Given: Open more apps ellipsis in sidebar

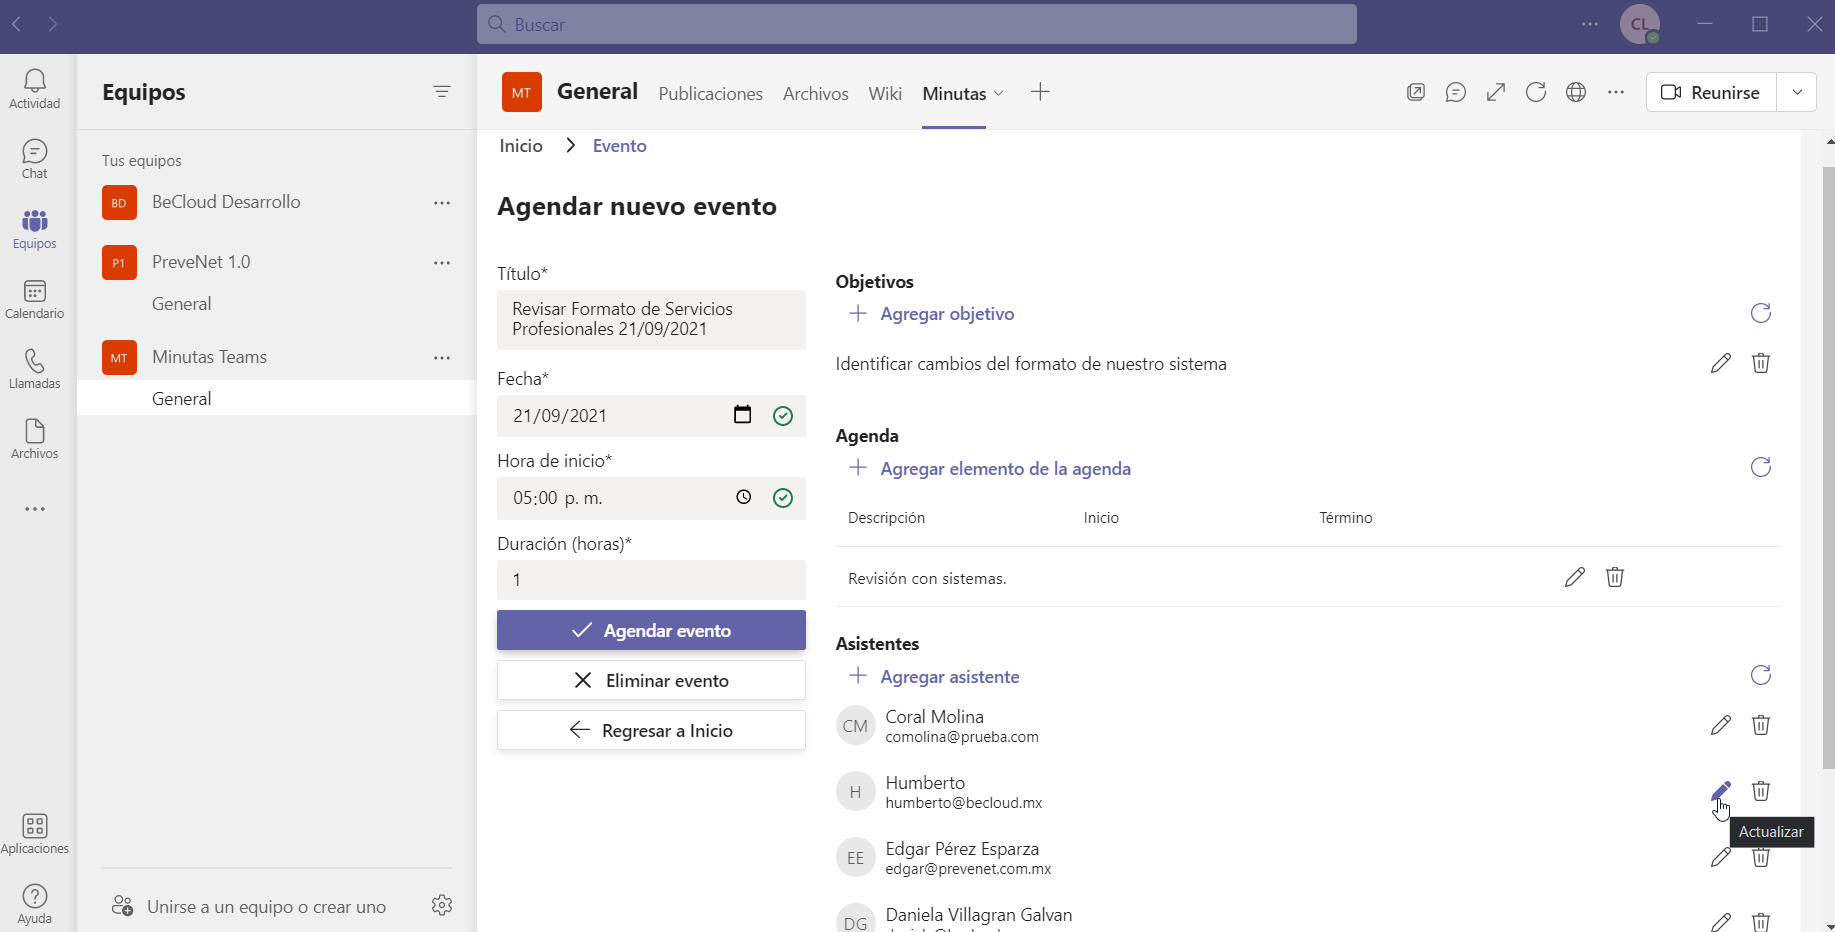Looking at the screenshot, I should tap(35, 509).
